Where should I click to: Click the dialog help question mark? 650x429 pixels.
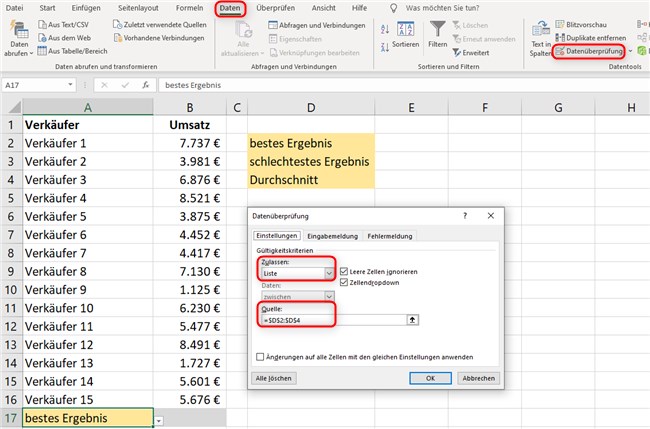tap(465, 216)
